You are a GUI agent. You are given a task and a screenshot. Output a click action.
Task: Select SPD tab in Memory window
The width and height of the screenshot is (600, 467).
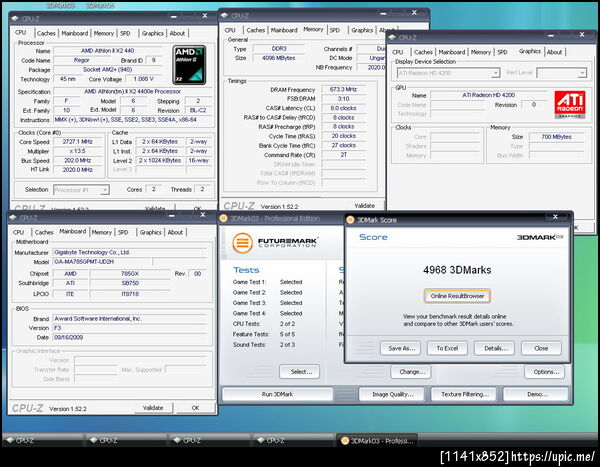[x=334, y=30]
